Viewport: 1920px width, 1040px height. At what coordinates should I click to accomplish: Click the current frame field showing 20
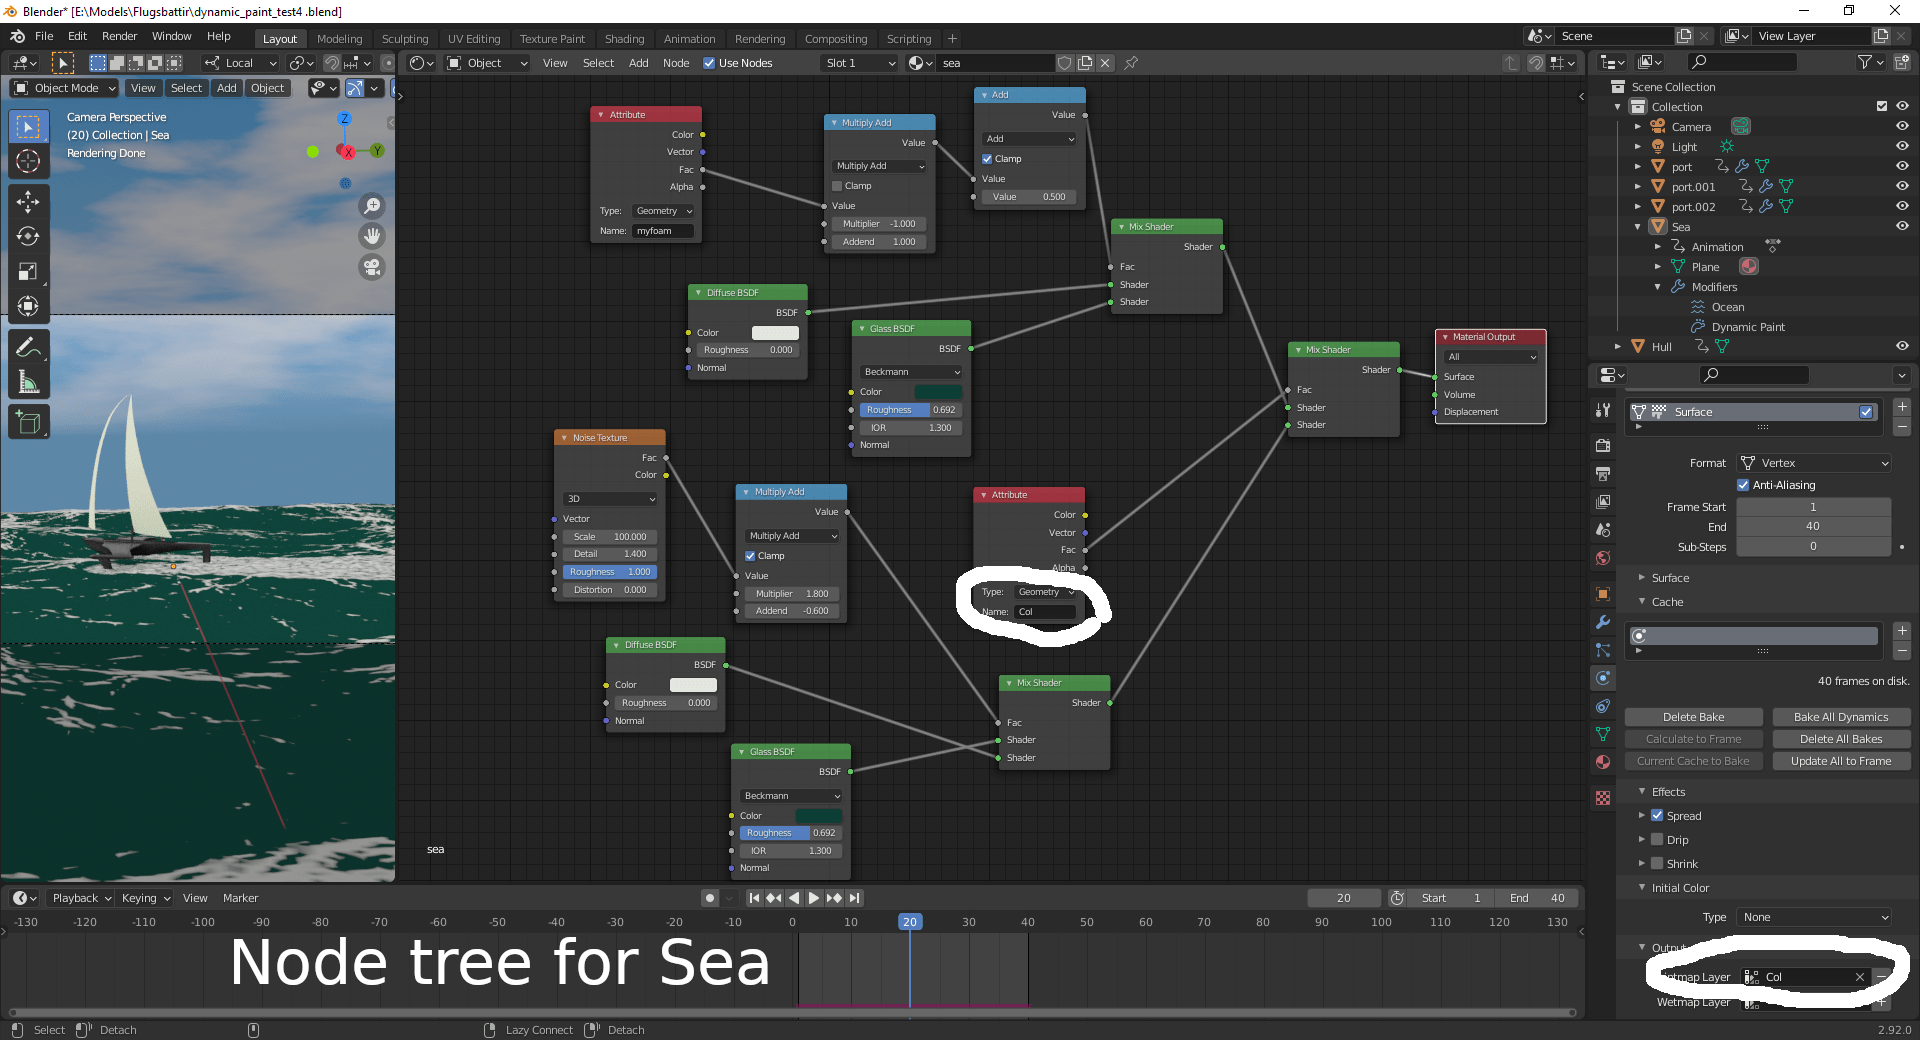pos(1343,898)
